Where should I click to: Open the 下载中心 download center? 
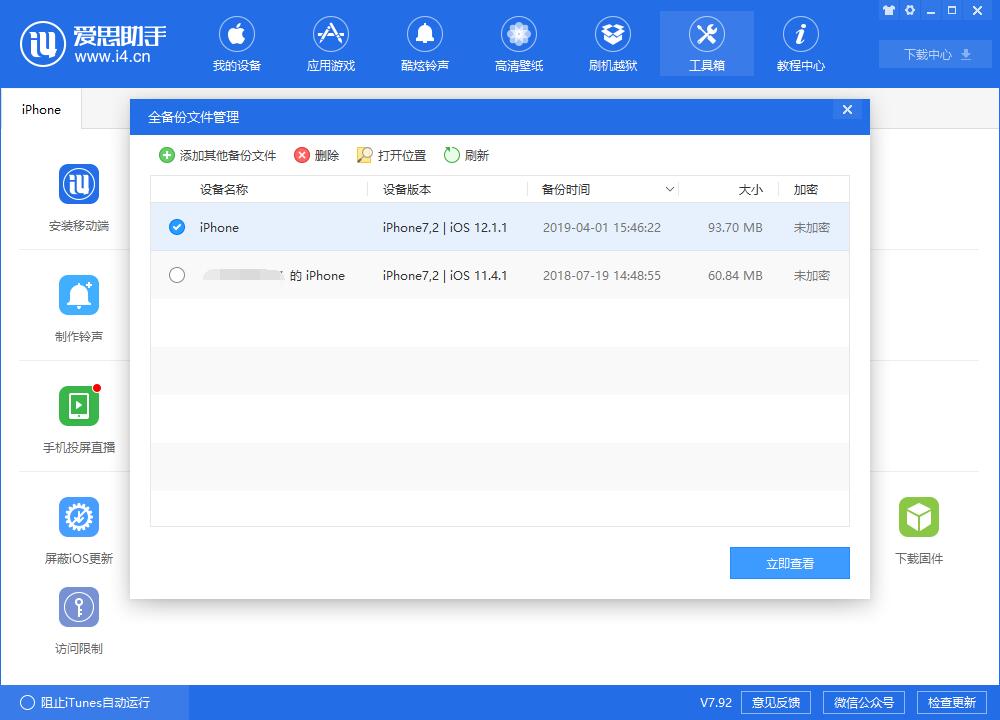click(935, 54)
